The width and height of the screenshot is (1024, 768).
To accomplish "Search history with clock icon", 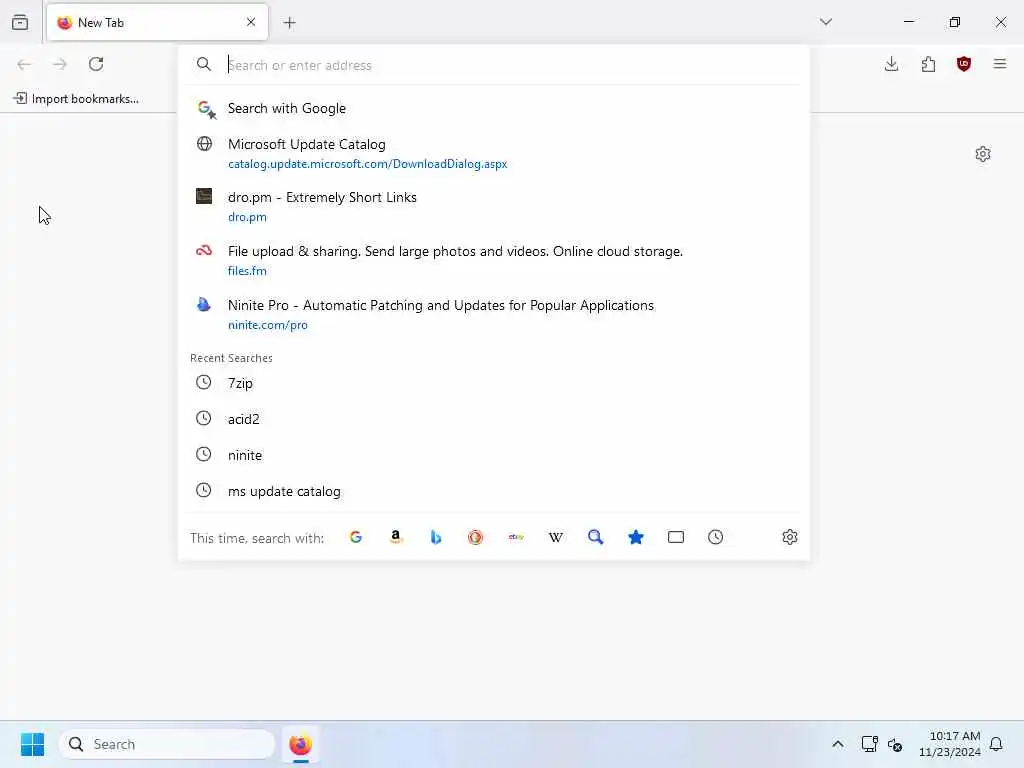I will [716, 537].
